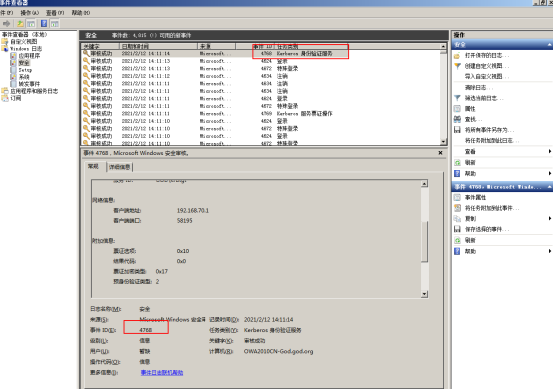Click the 将任务附加到此事件 icon

[457, 208]
